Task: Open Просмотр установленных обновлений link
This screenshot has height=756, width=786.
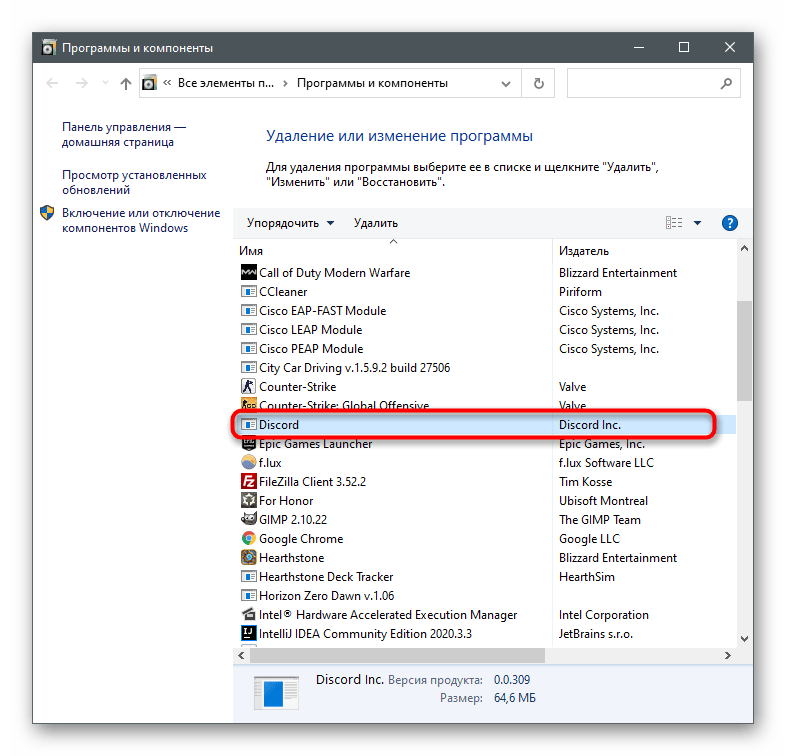Action: pos(134,182)
